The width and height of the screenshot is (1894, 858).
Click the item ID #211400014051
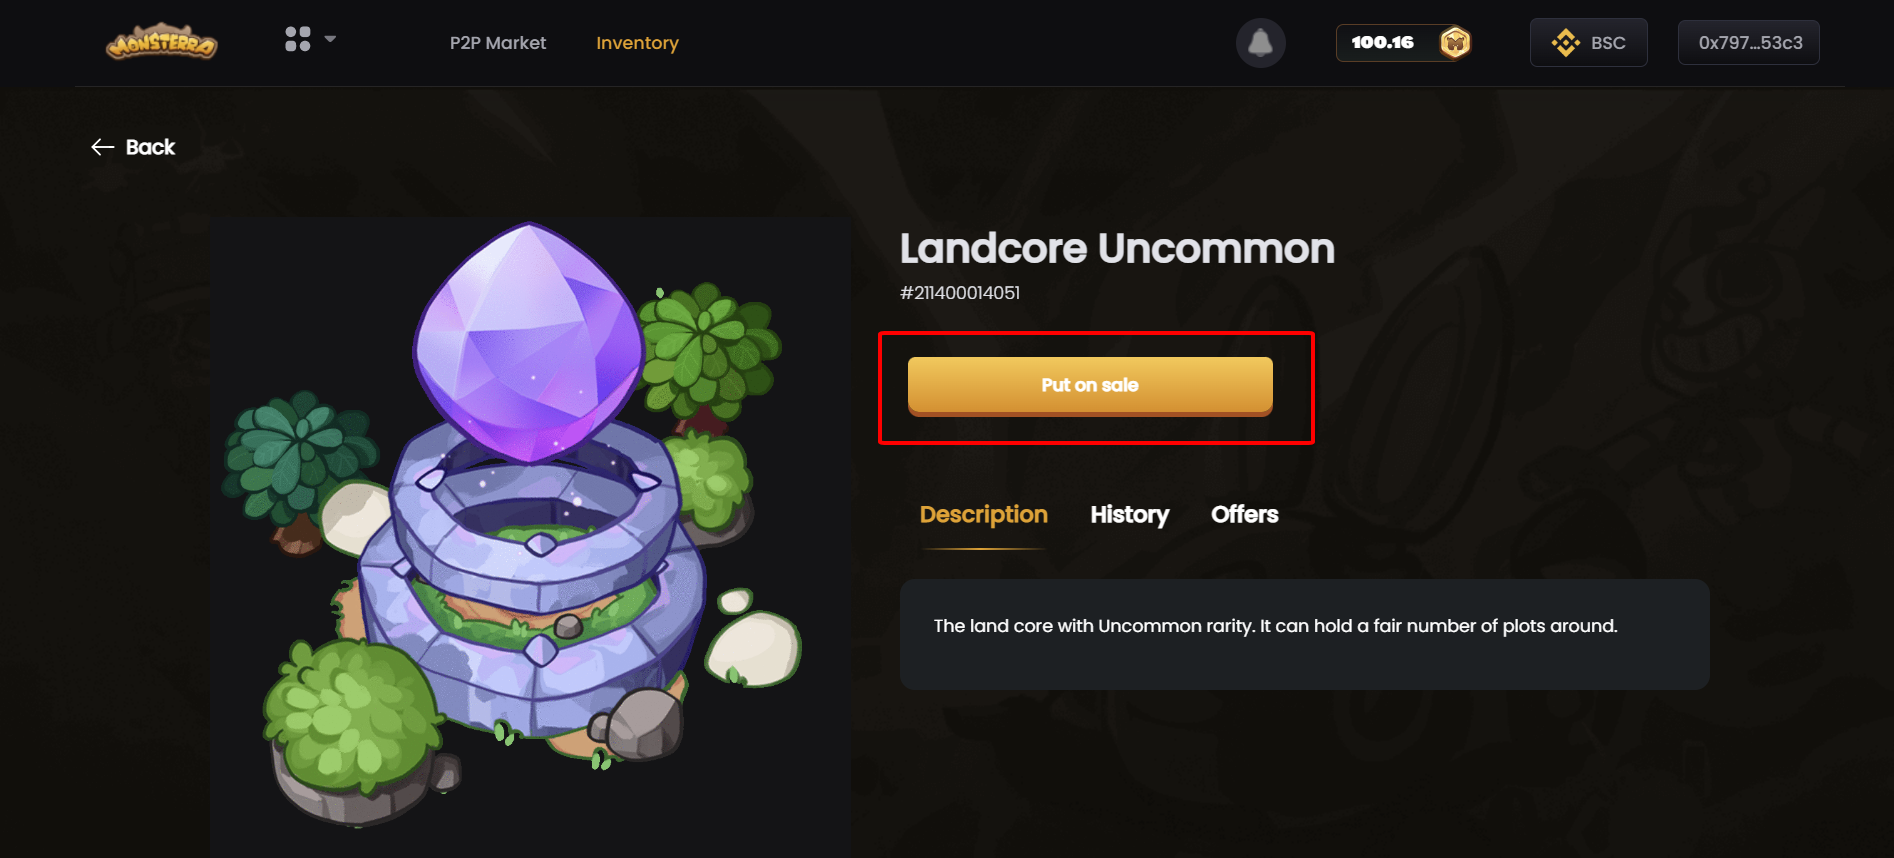coord(960,293)
